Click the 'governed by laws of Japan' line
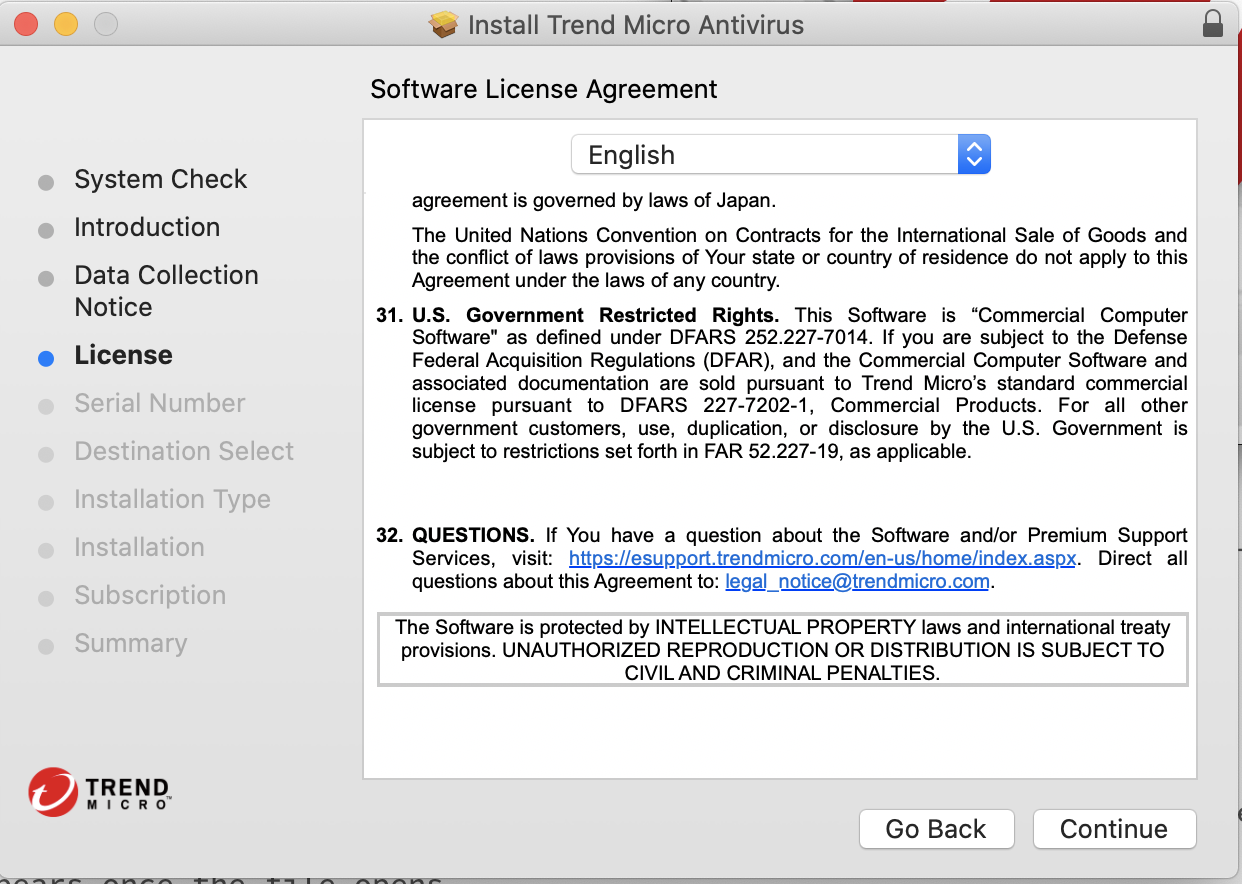Screen dimensions: 1242x884 pos(594,200)
